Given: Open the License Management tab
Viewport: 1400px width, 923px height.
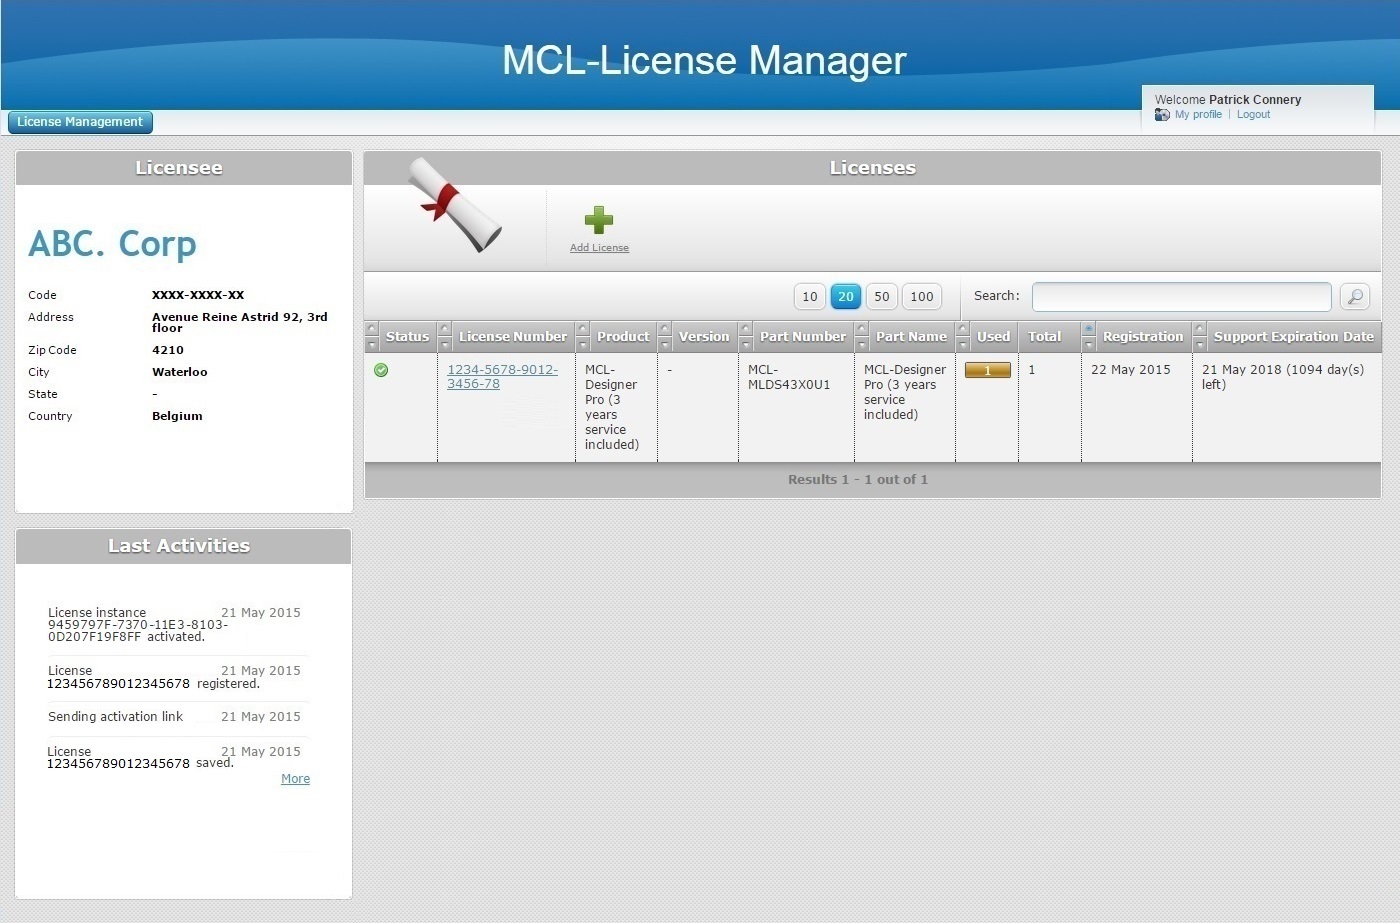Looking at the screenshot, I should point(80,122).
